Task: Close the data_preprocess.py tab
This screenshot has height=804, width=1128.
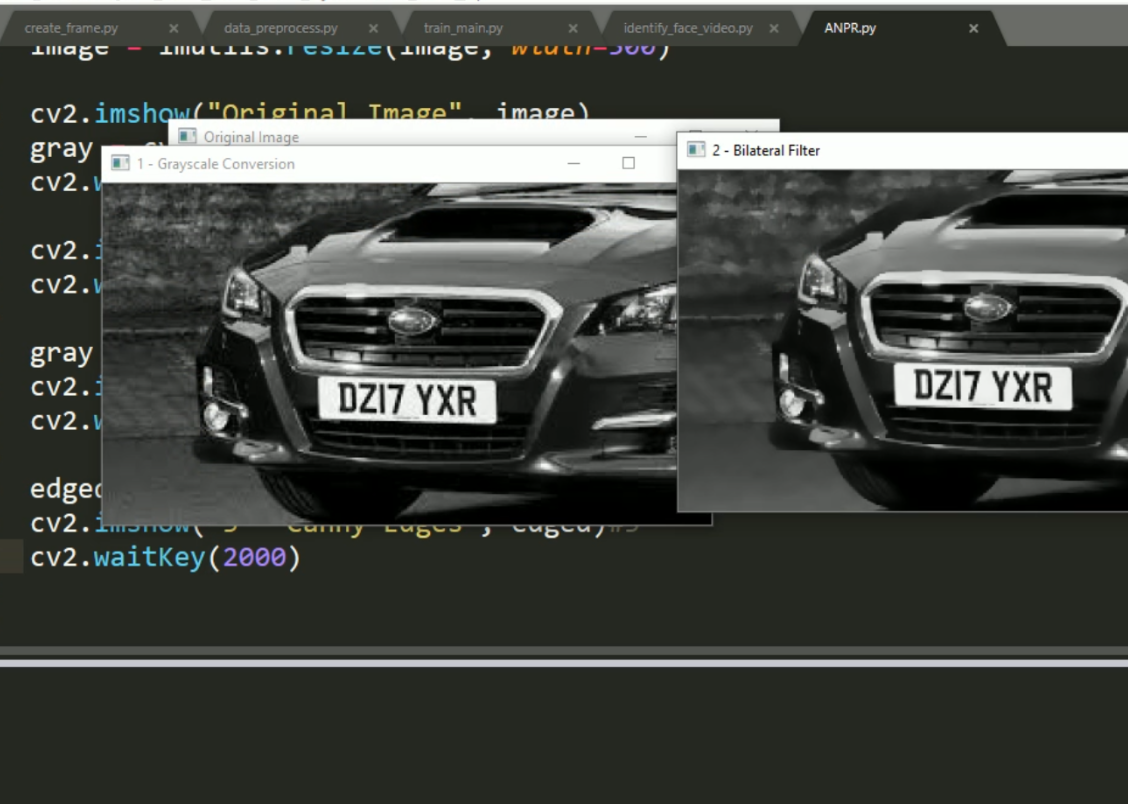Action: [x=373, y=29]
